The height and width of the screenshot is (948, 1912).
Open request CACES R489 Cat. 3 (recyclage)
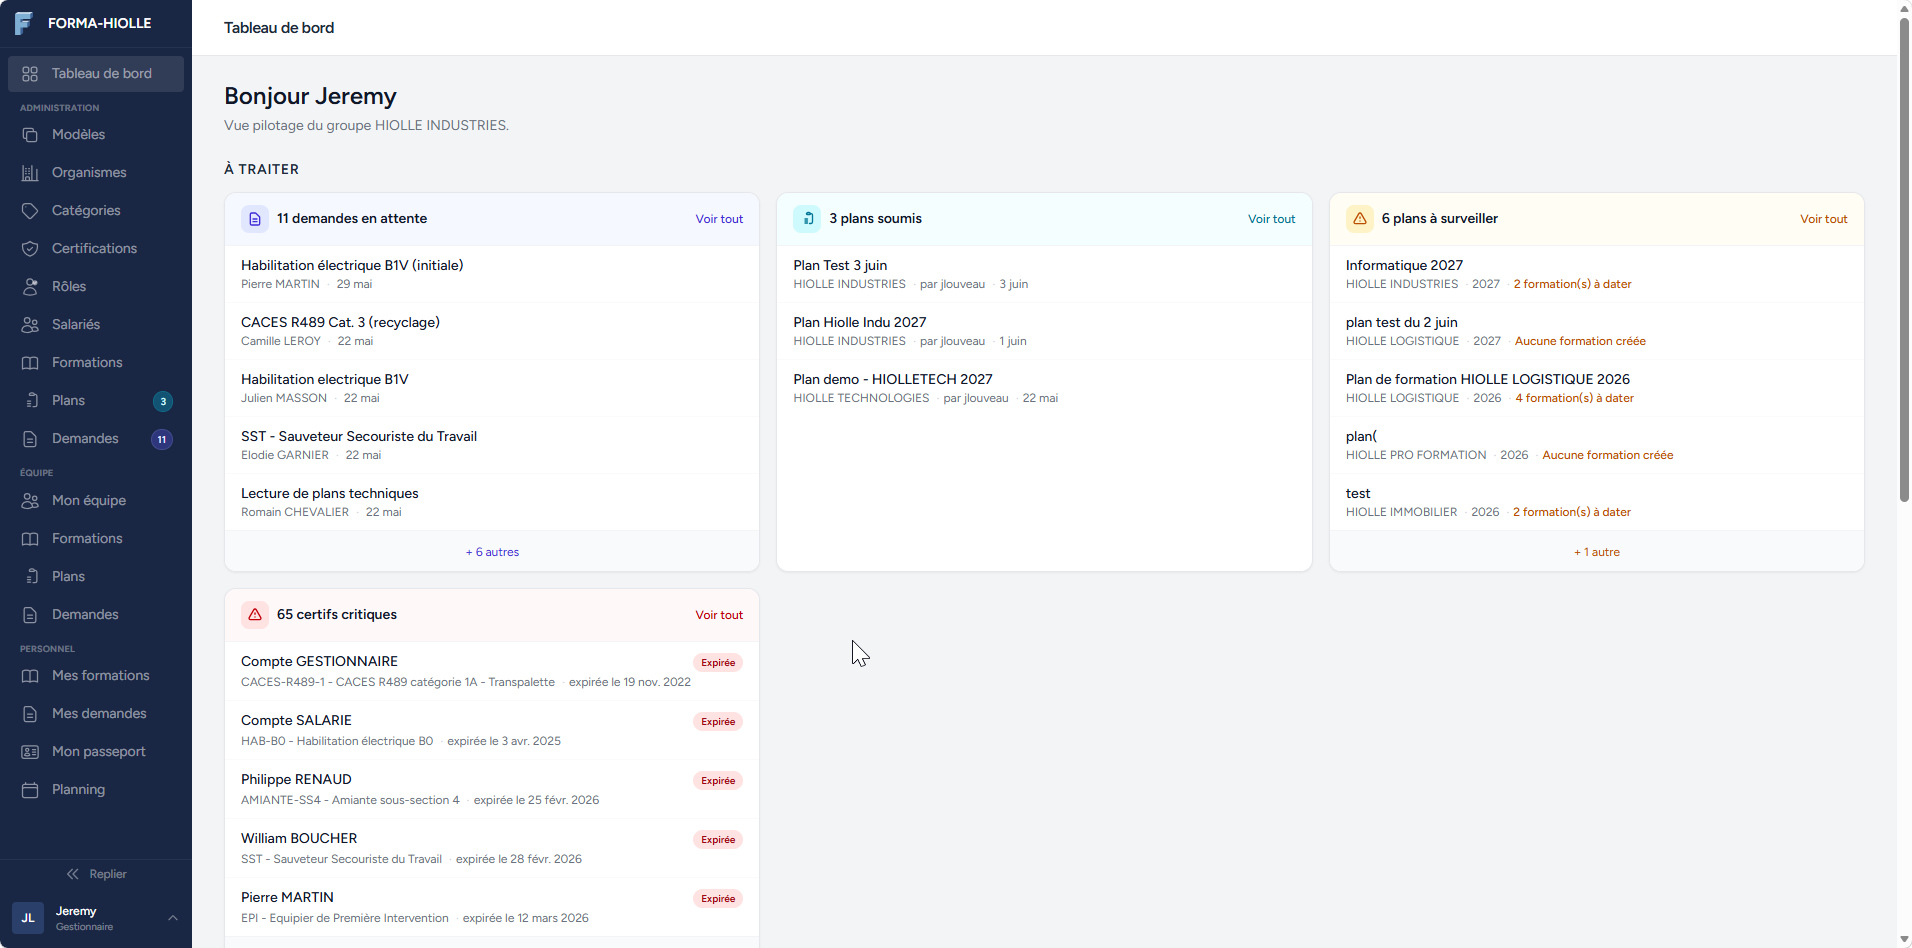click(x=492, y=331)
